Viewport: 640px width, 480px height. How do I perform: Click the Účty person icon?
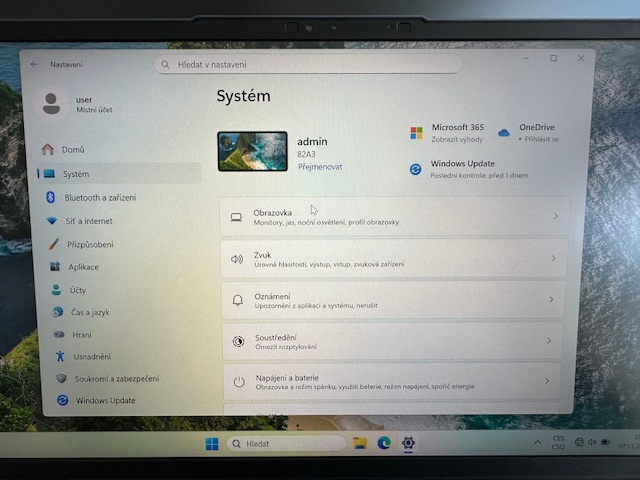(x=56, y=290)
